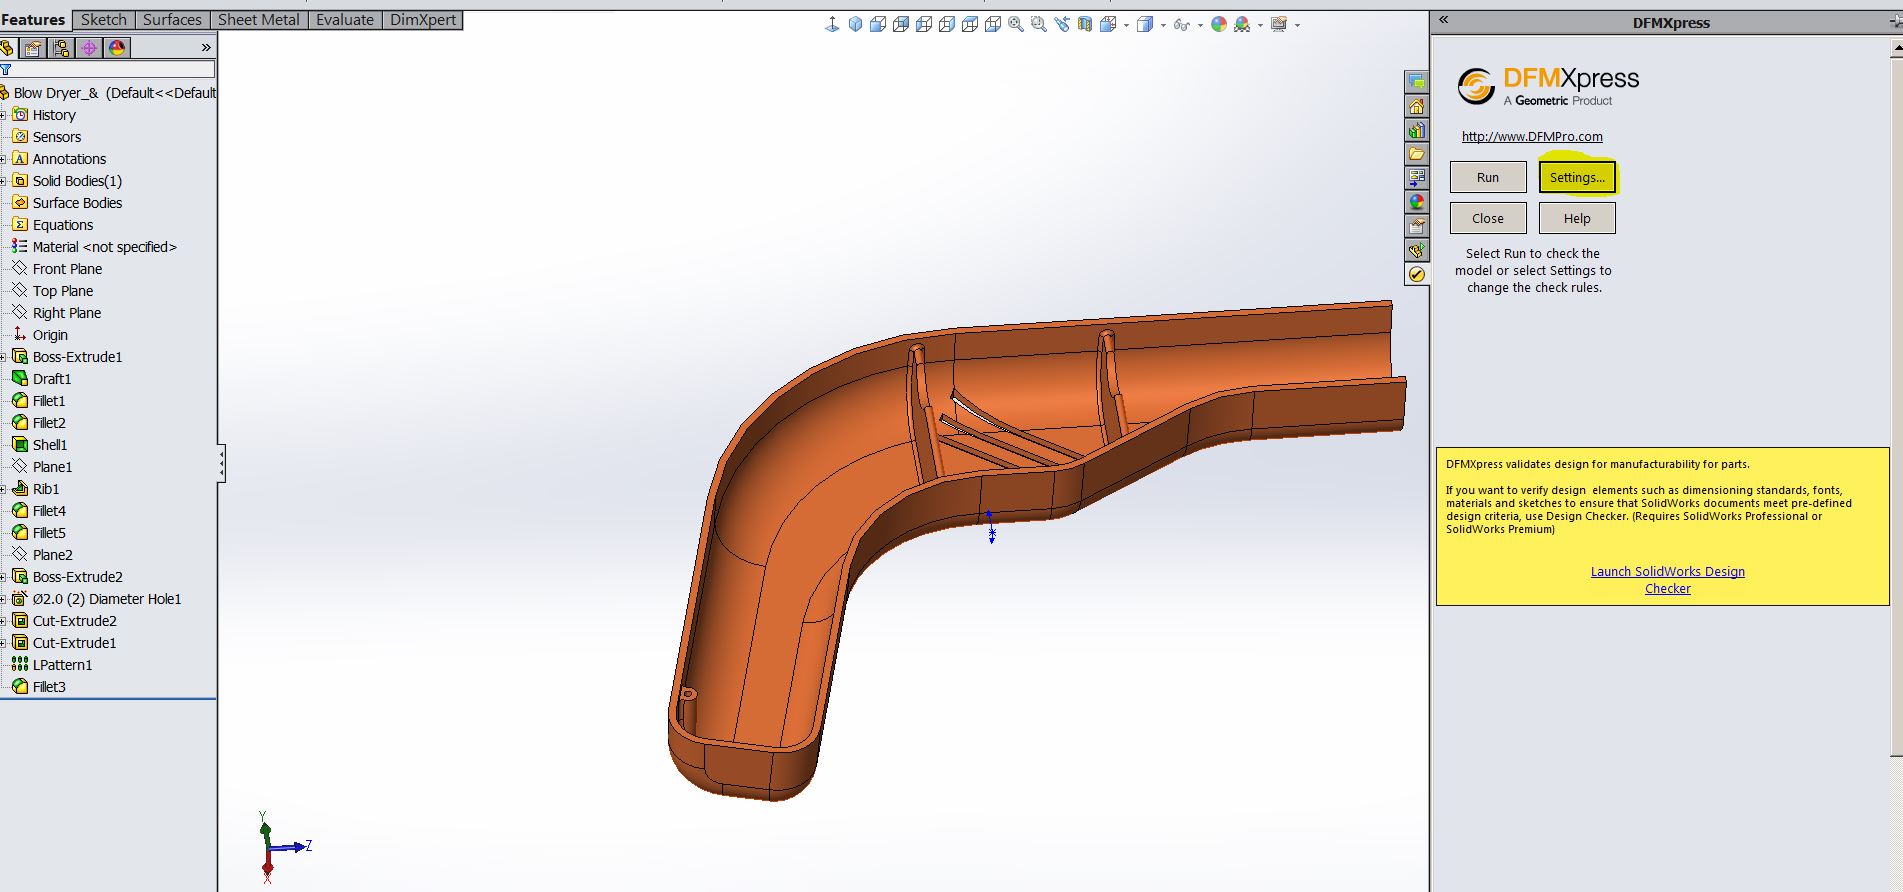Open the ConfigurationManager tab icon

click(x=61, y=48)
